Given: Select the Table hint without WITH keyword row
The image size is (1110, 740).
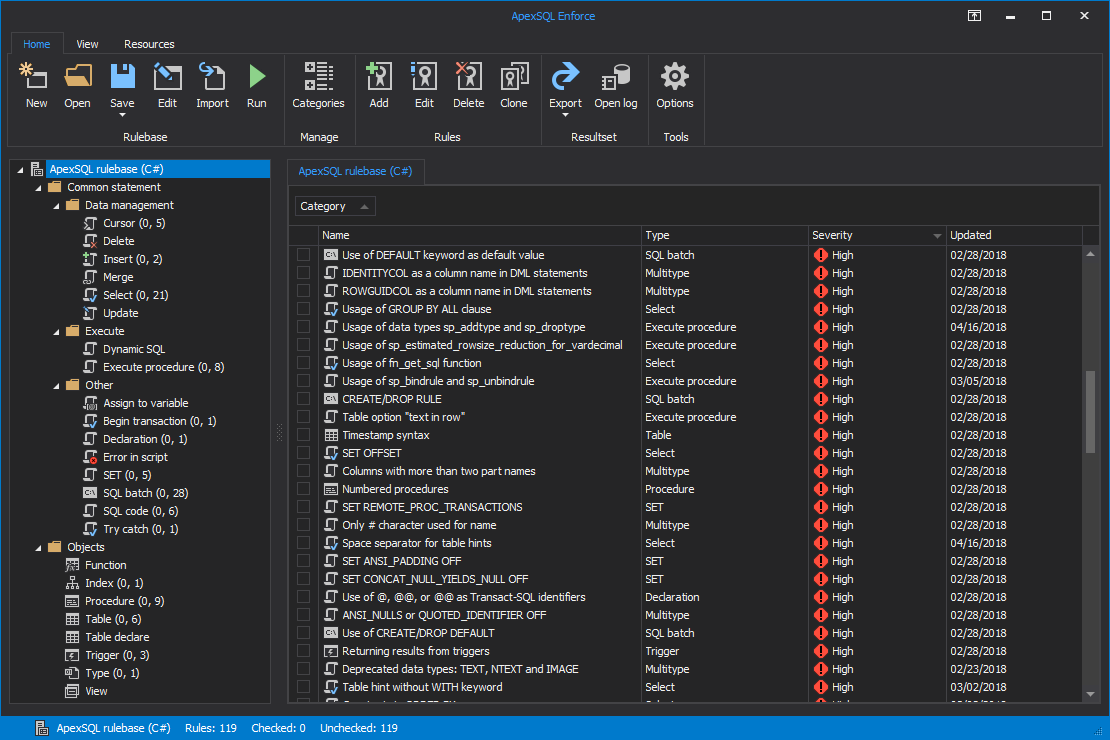Looking at the screenshot, I should click(x=686, y=687).
